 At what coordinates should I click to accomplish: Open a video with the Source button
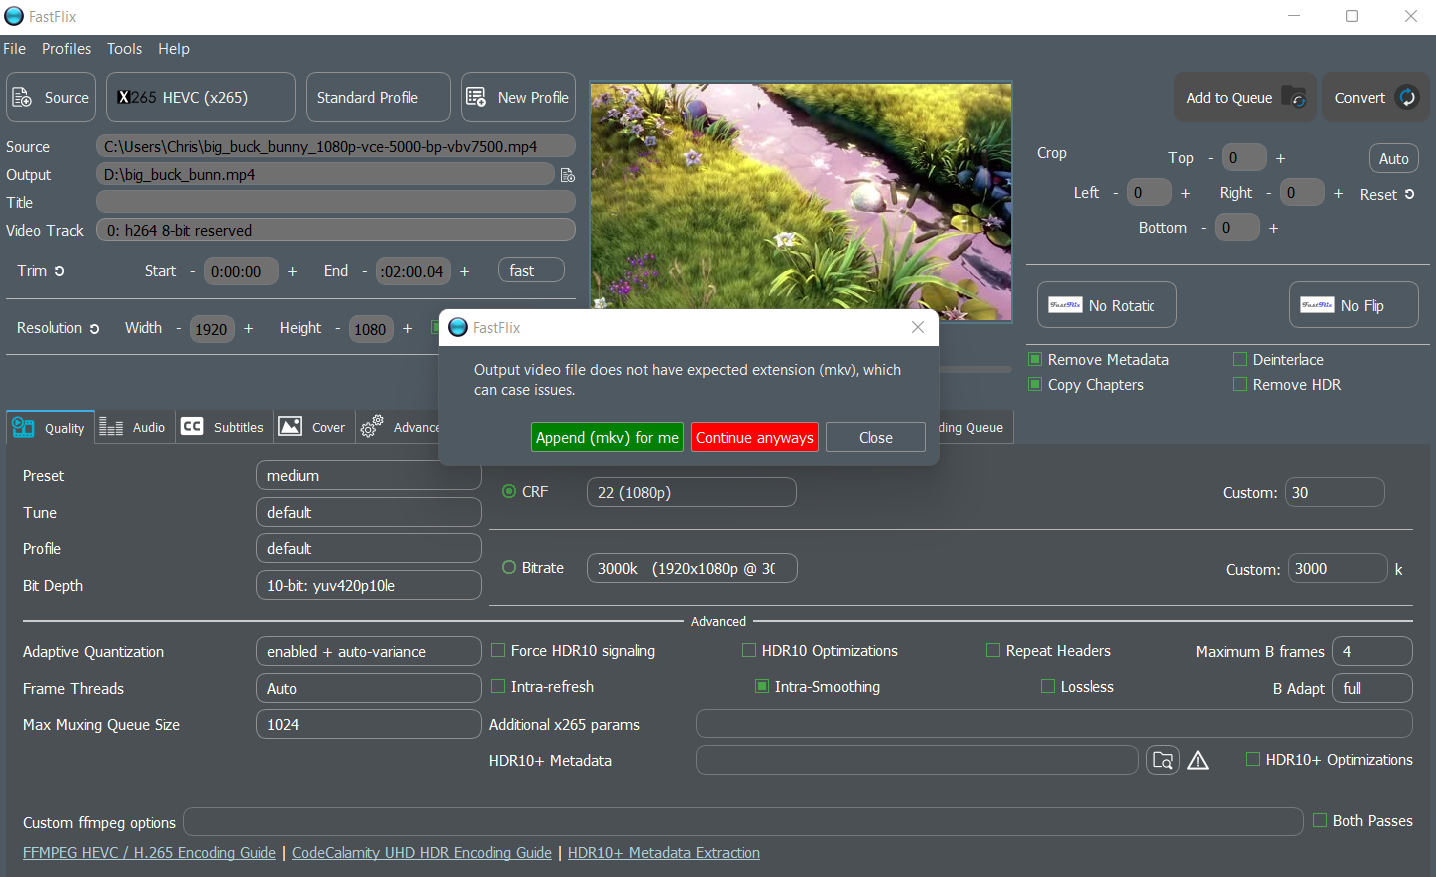click(x=50, y=97)
